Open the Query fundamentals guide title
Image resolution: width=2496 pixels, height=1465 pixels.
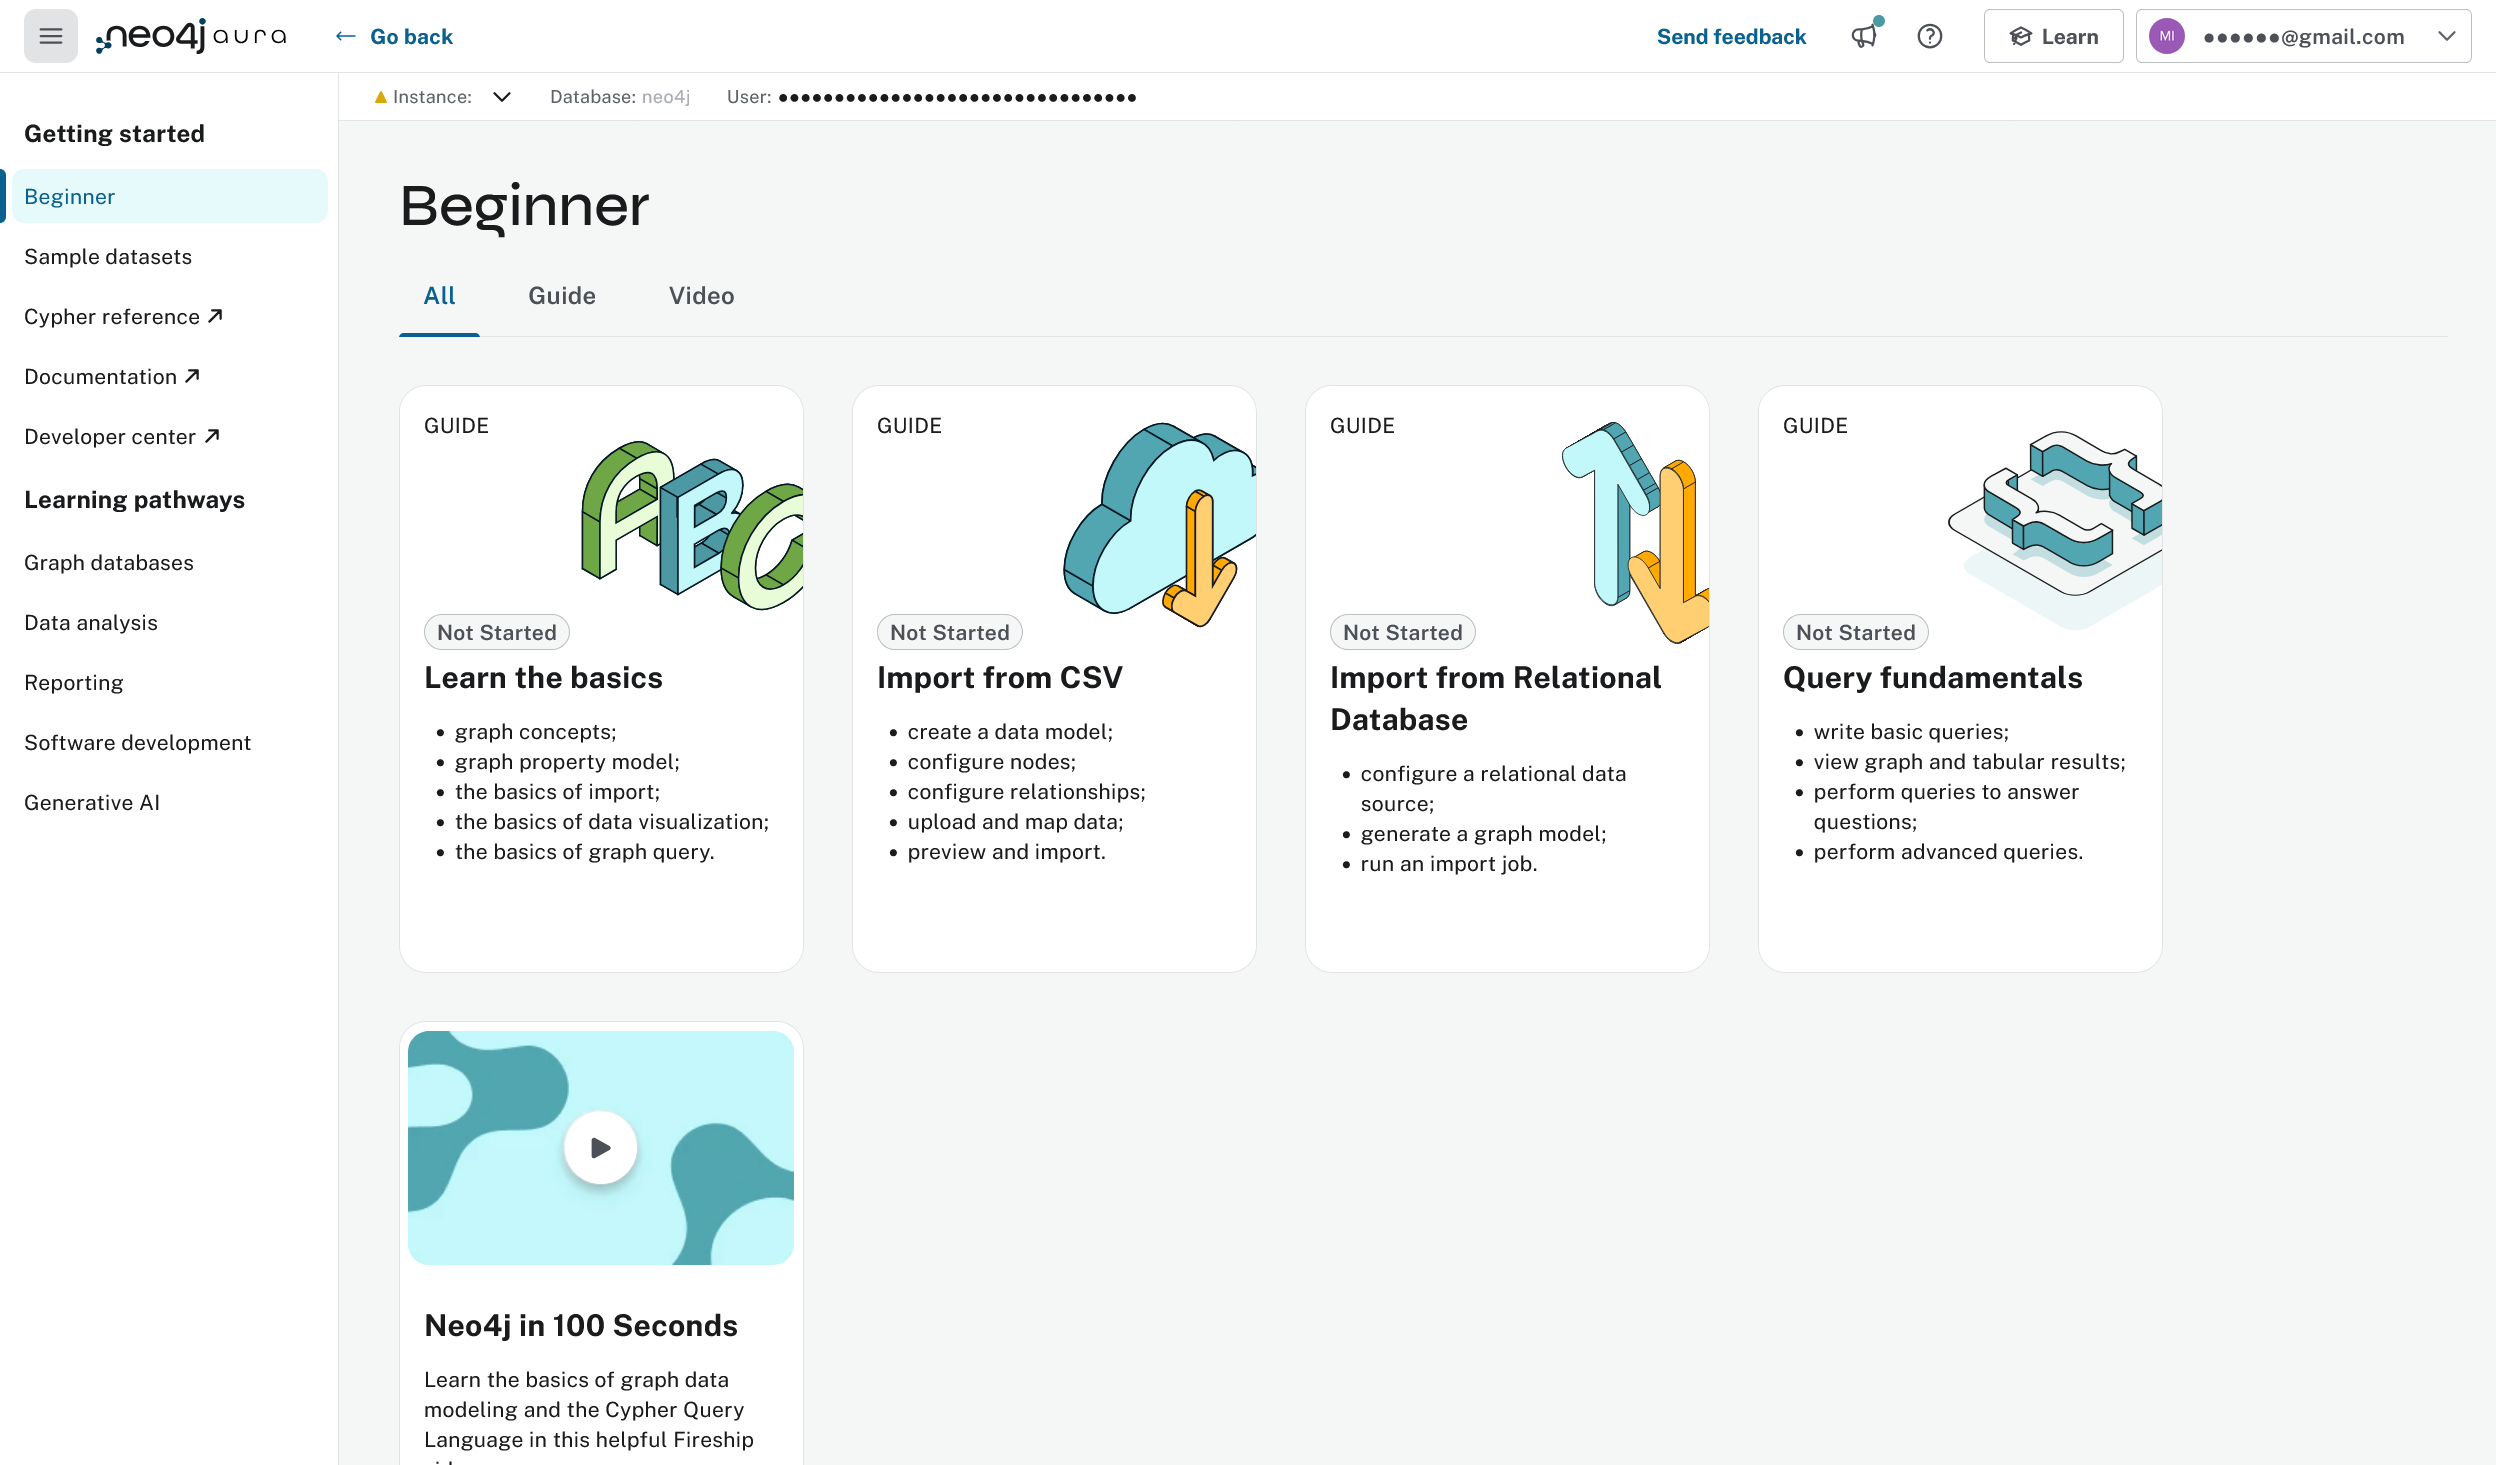point(1932,678)
